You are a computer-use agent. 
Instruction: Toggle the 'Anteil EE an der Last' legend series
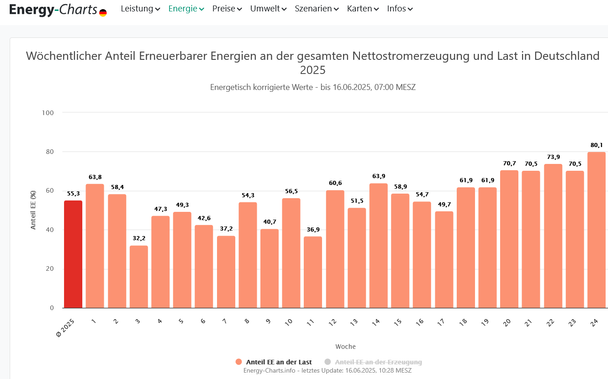[274, 362]
